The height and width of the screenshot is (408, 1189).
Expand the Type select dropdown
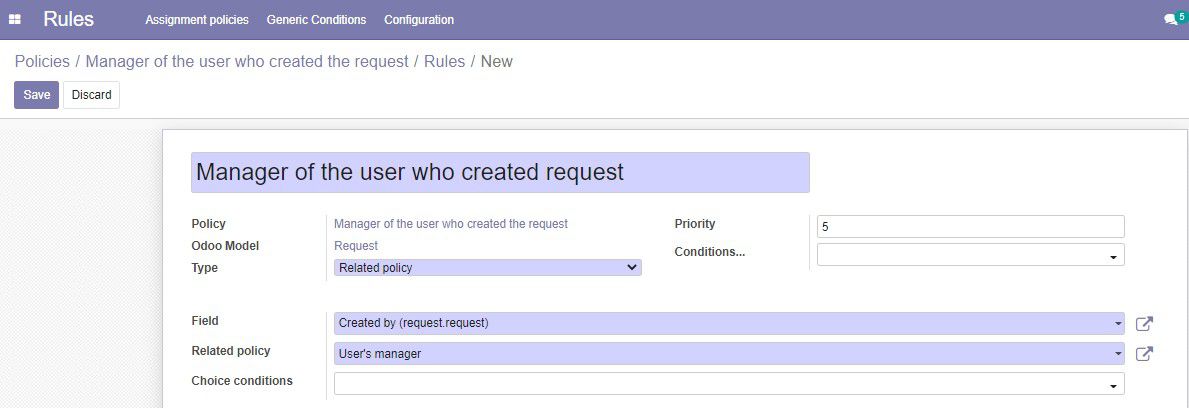coord(488,268)
